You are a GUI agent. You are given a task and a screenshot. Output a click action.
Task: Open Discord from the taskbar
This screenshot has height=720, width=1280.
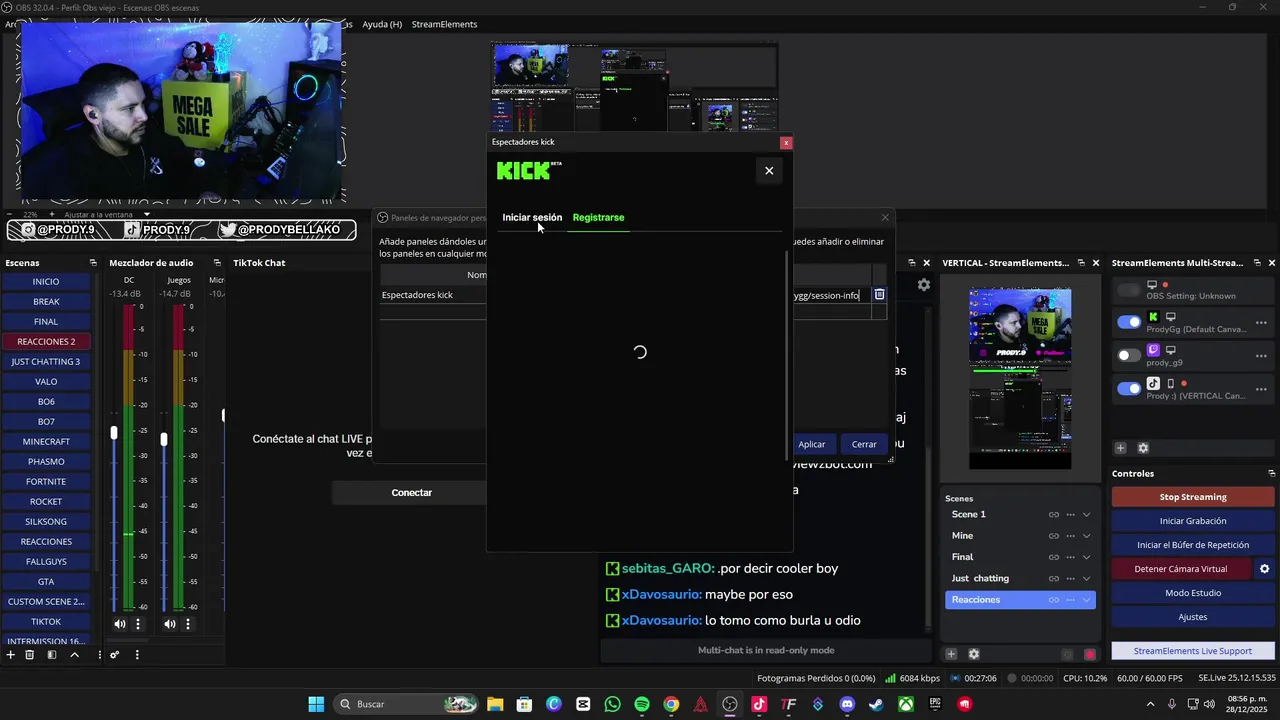847,704
